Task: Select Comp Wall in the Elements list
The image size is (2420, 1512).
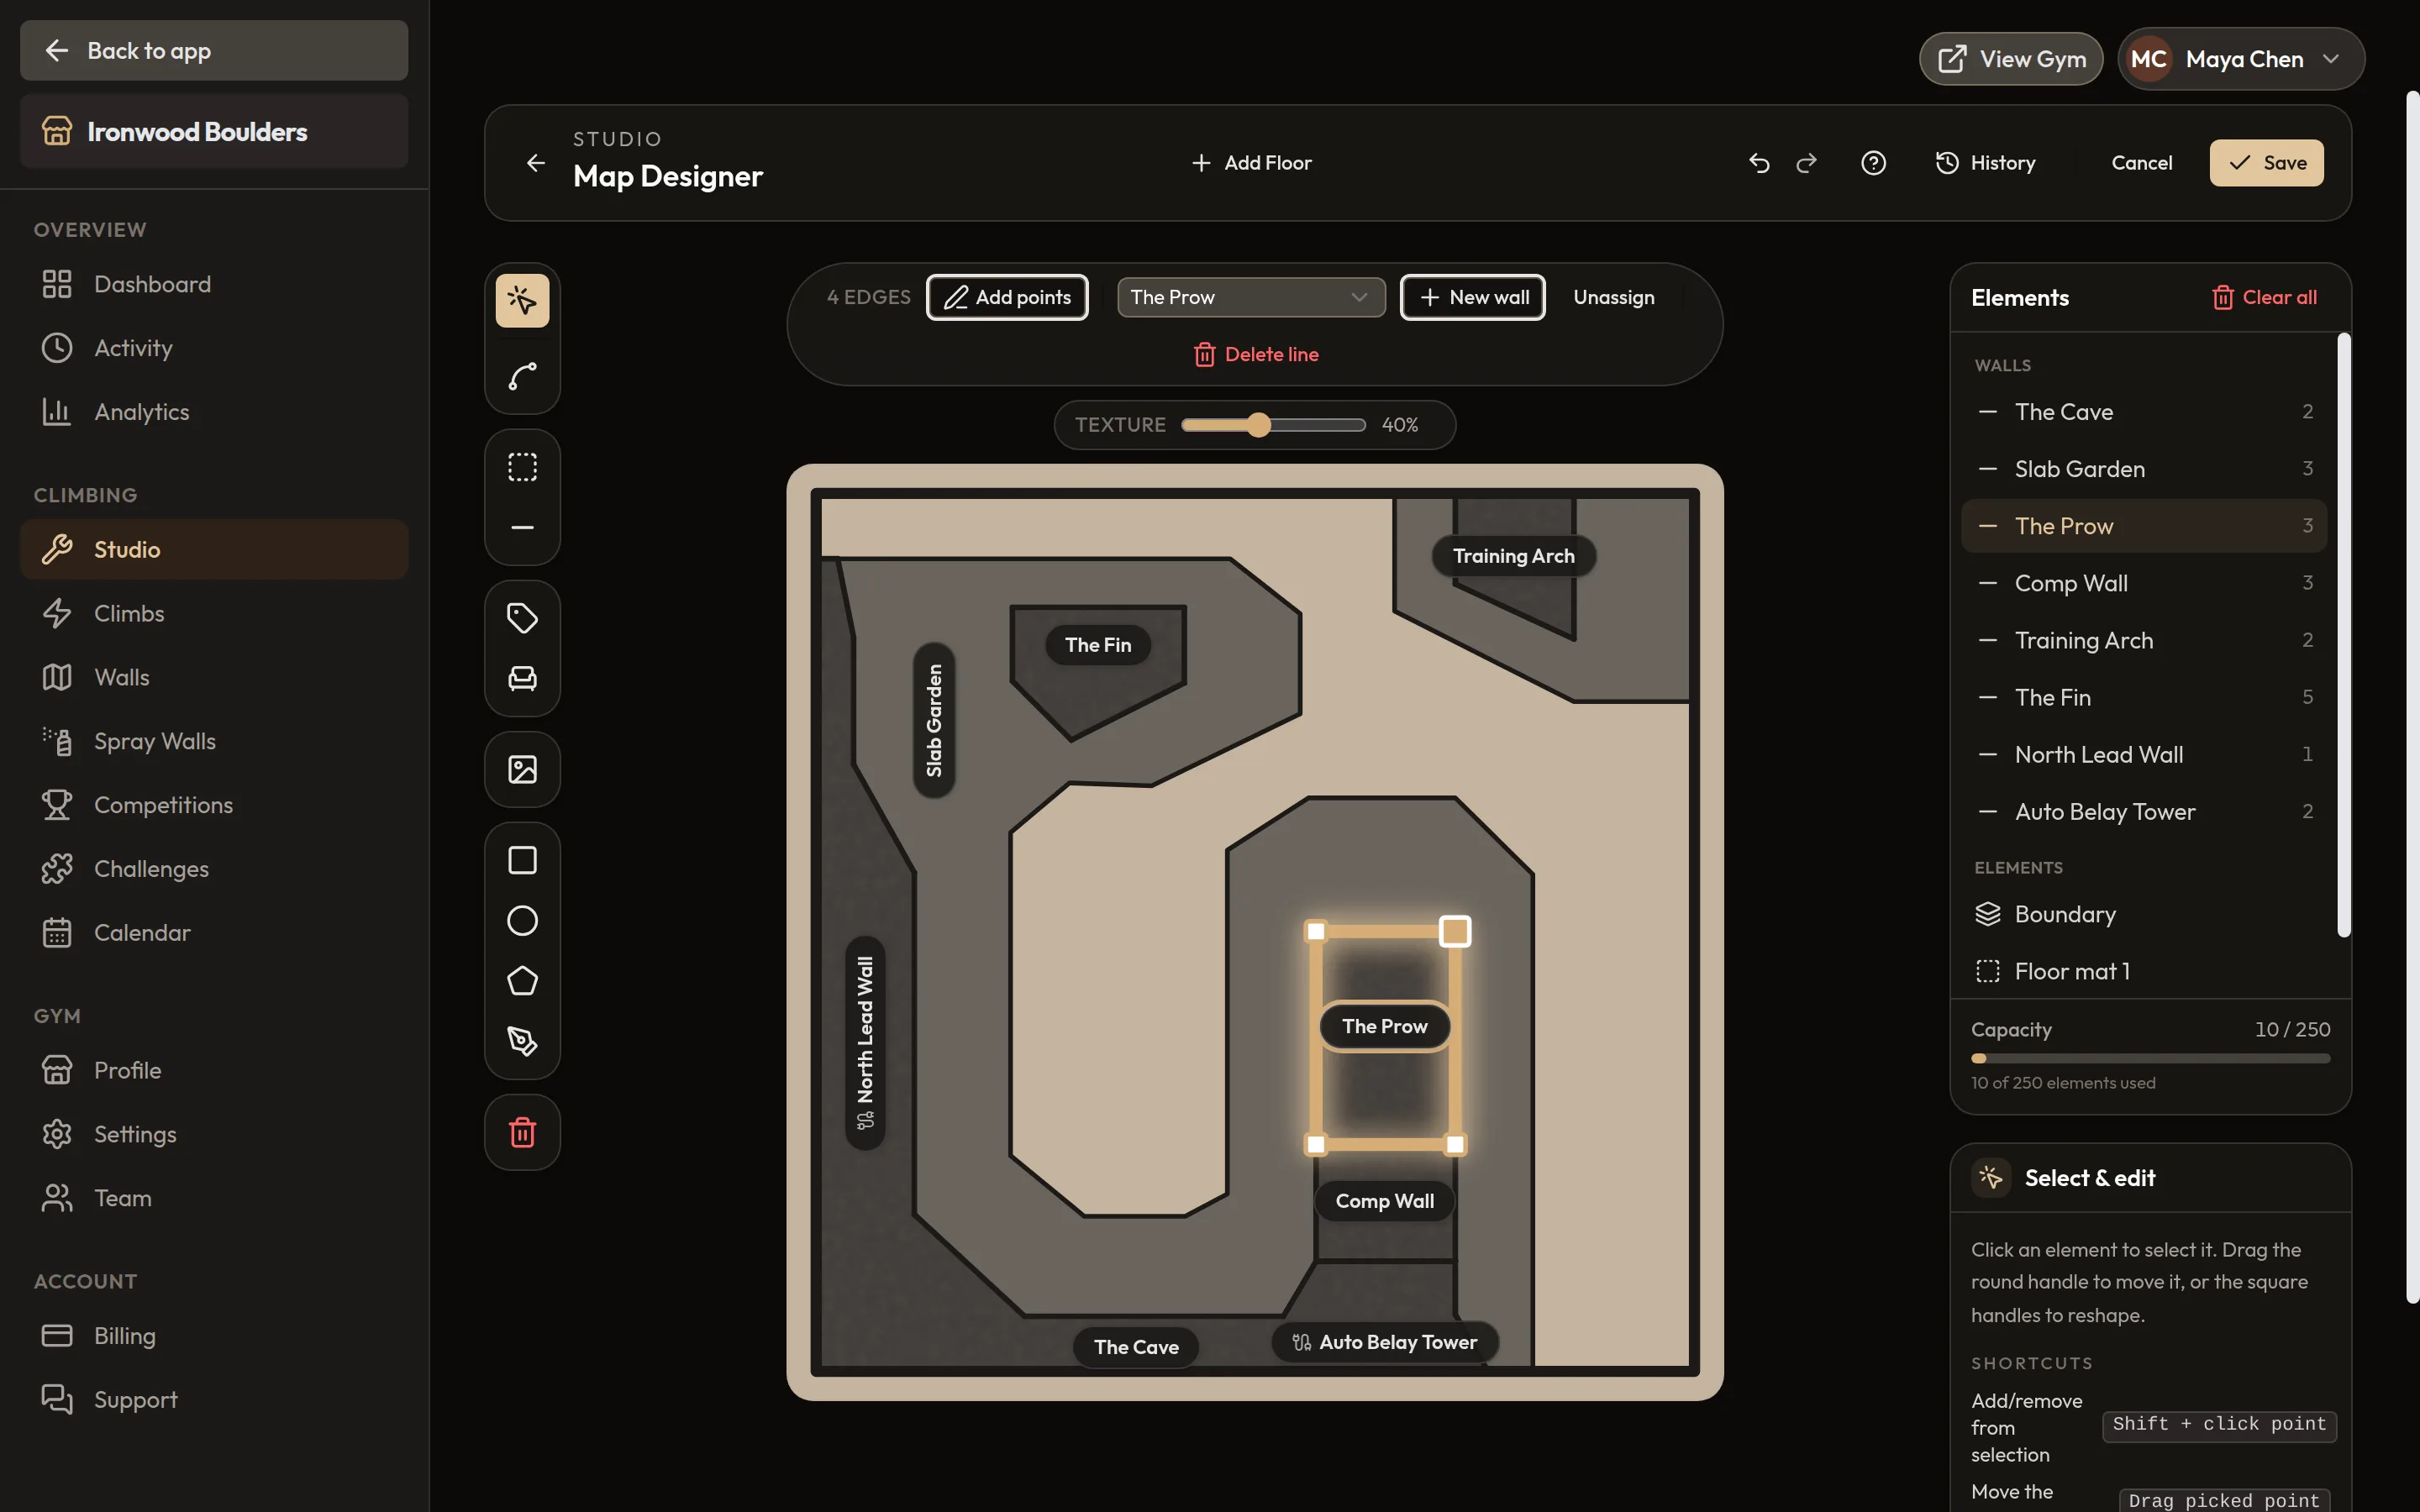Action: [2143, 583]
